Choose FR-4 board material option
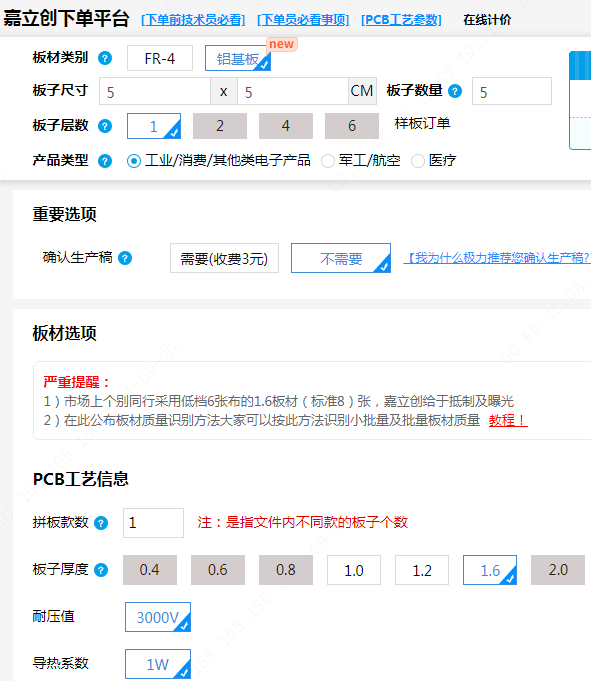Viewport: 591px width, 681px height. pos(160,58)
